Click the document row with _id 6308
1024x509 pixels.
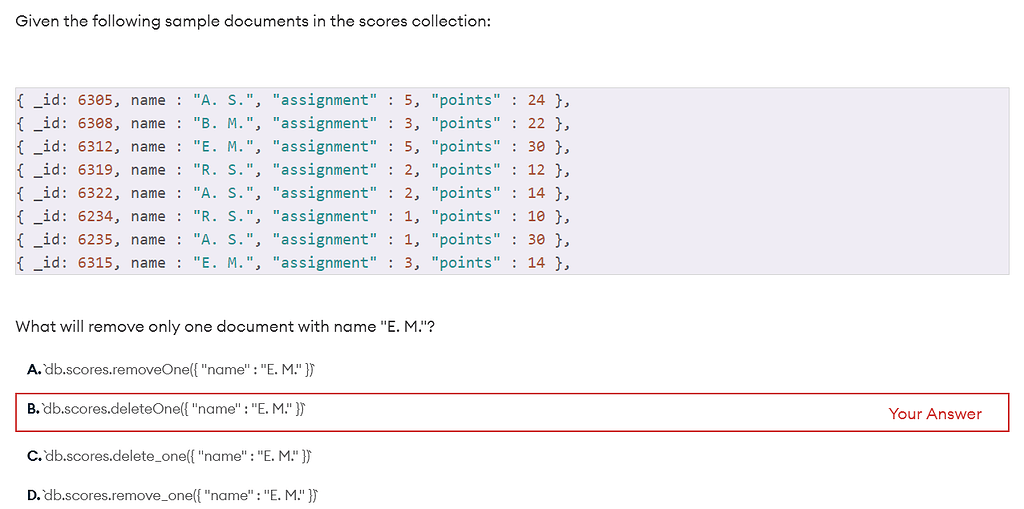pyautogui.click(x=293, y=123)
